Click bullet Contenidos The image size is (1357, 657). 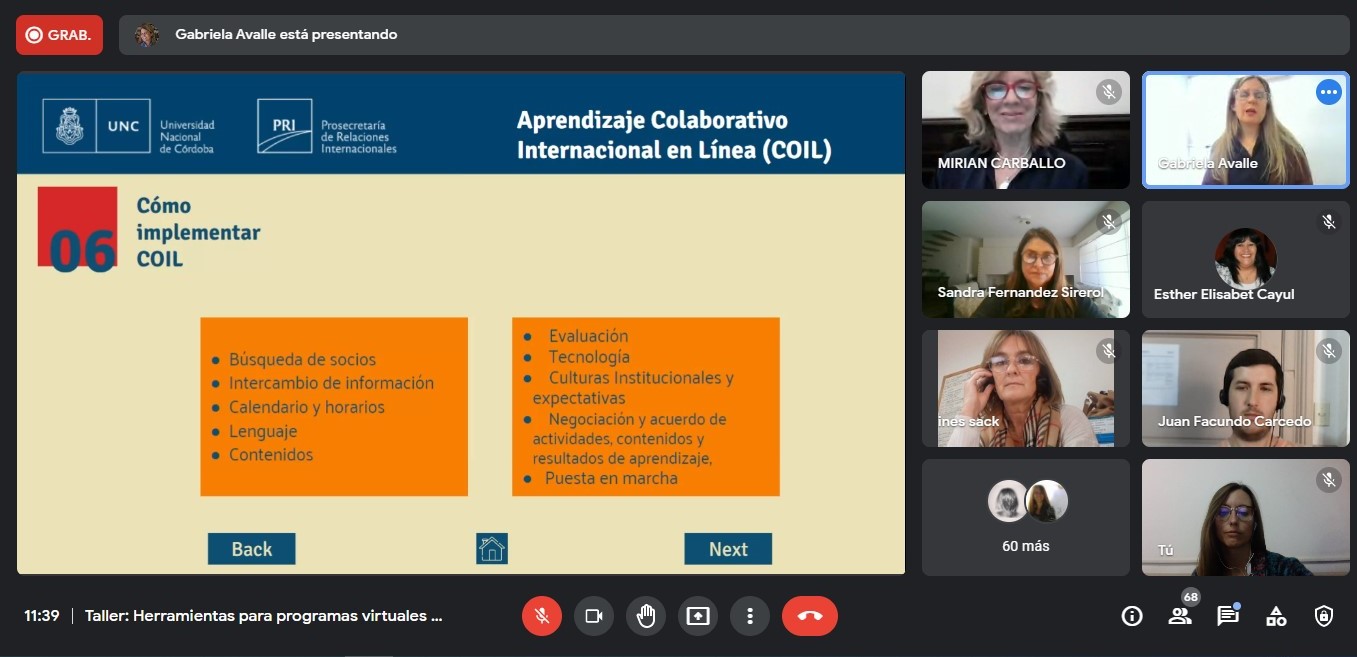click(x=271, y=455)
